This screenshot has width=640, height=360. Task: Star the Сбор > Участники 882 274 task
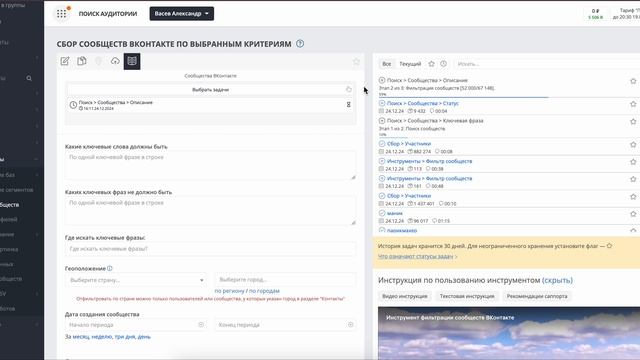coord(633,144)
